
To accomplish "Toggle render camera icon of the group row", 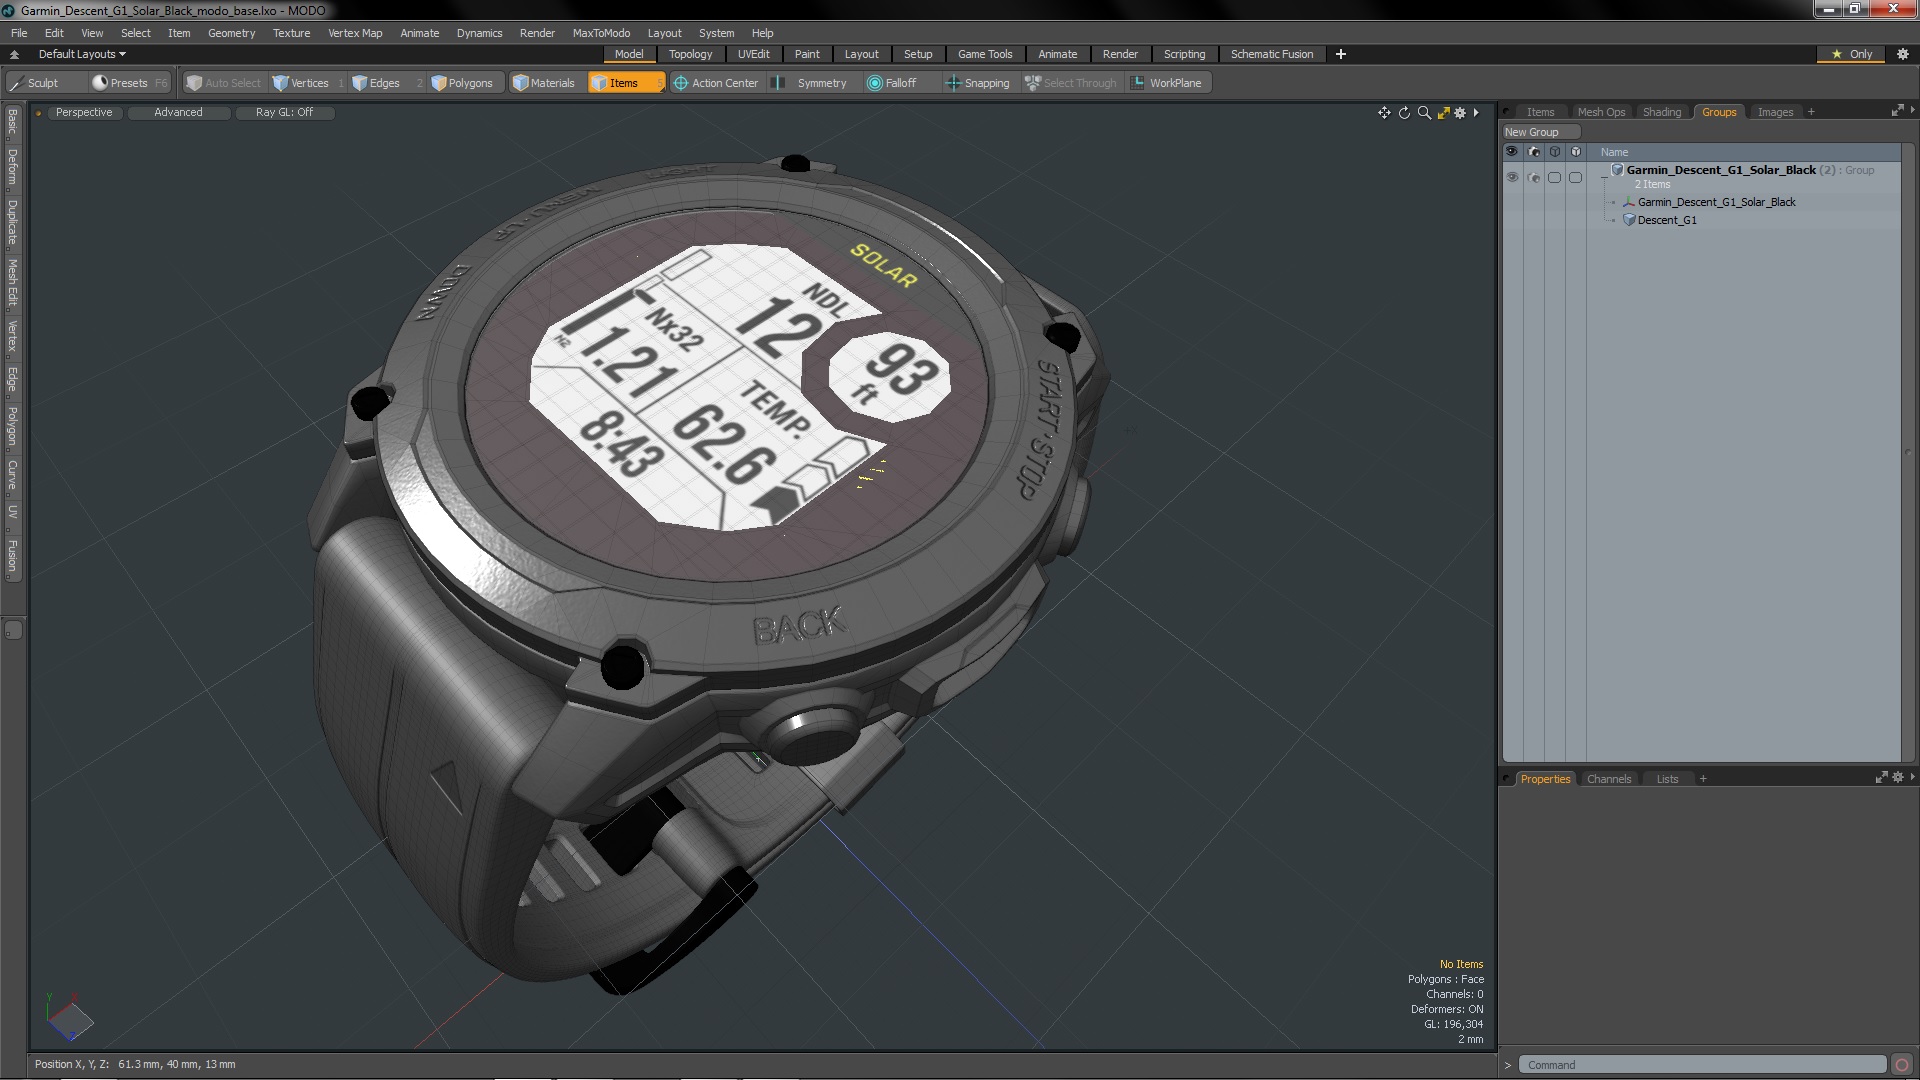I will (x=1533, y=177).
